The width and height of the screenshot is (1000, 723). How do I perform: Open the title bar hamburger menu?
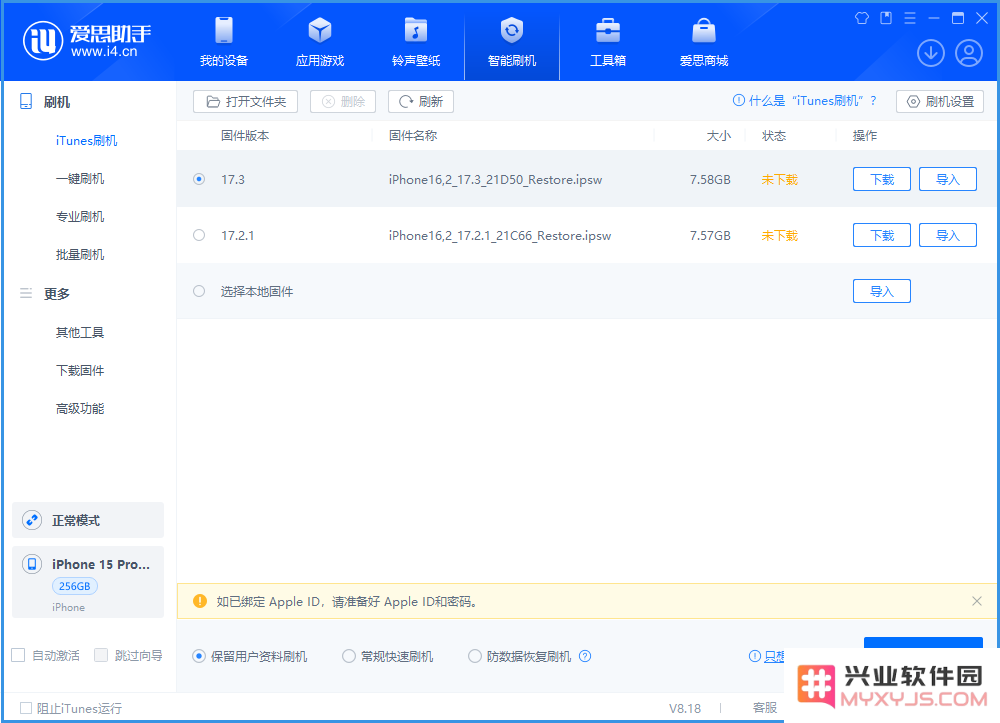[910, 18]
